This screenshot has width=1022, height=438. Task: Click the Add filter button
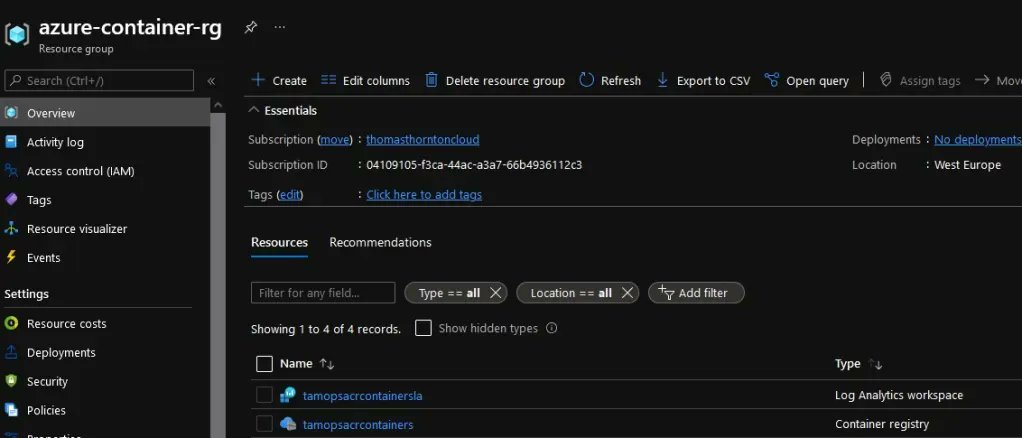(x=696, y=293)
